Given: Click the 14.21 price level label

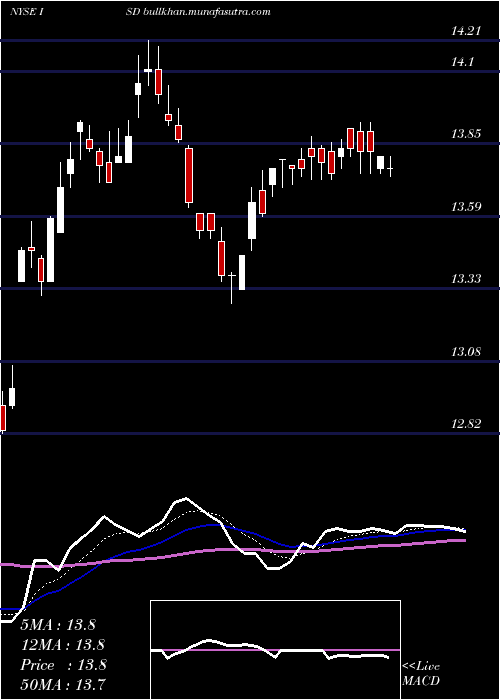Looking at the screenshot, I should (x=466, y=31).
